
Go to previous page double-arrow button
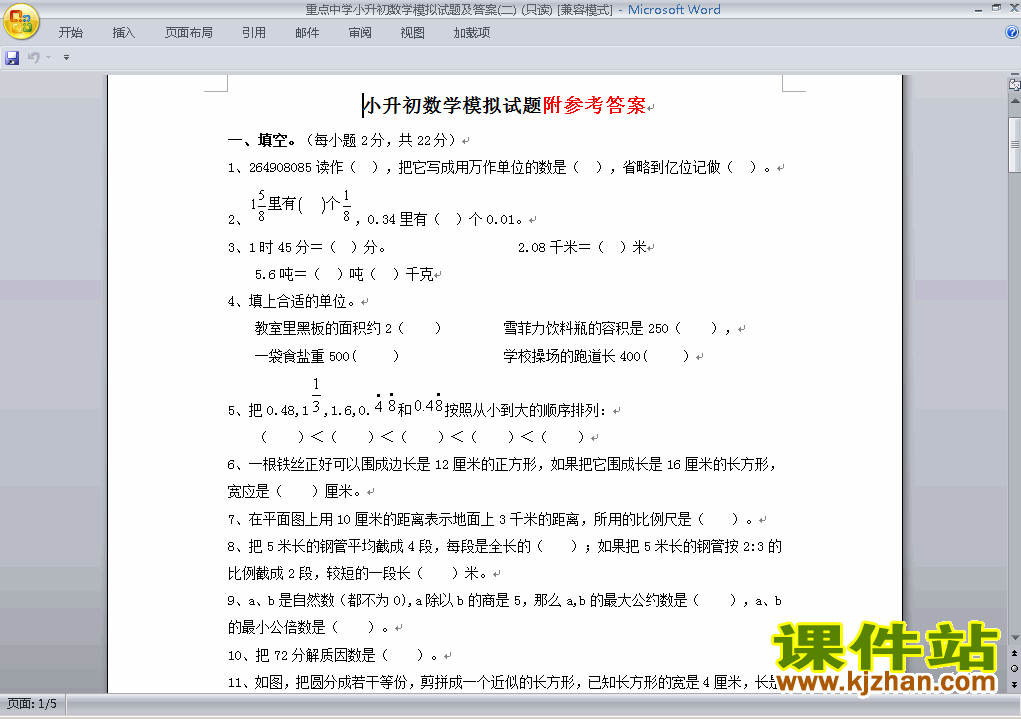1014,653
